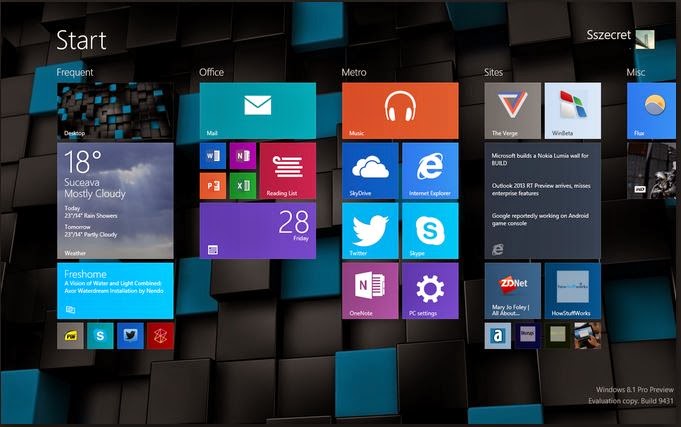
Task: Open The Verge site tile
Action: 512,111
